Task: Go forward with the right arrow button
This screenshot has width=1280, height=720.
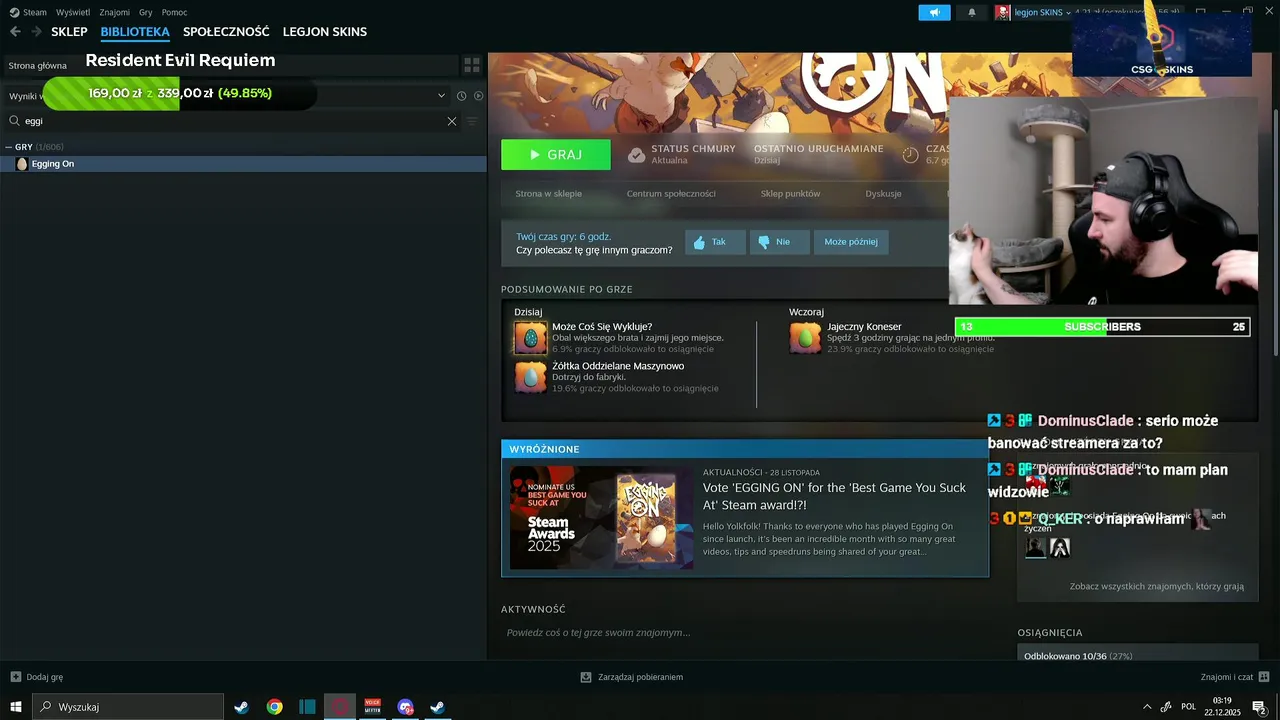Action: [36, 32]
